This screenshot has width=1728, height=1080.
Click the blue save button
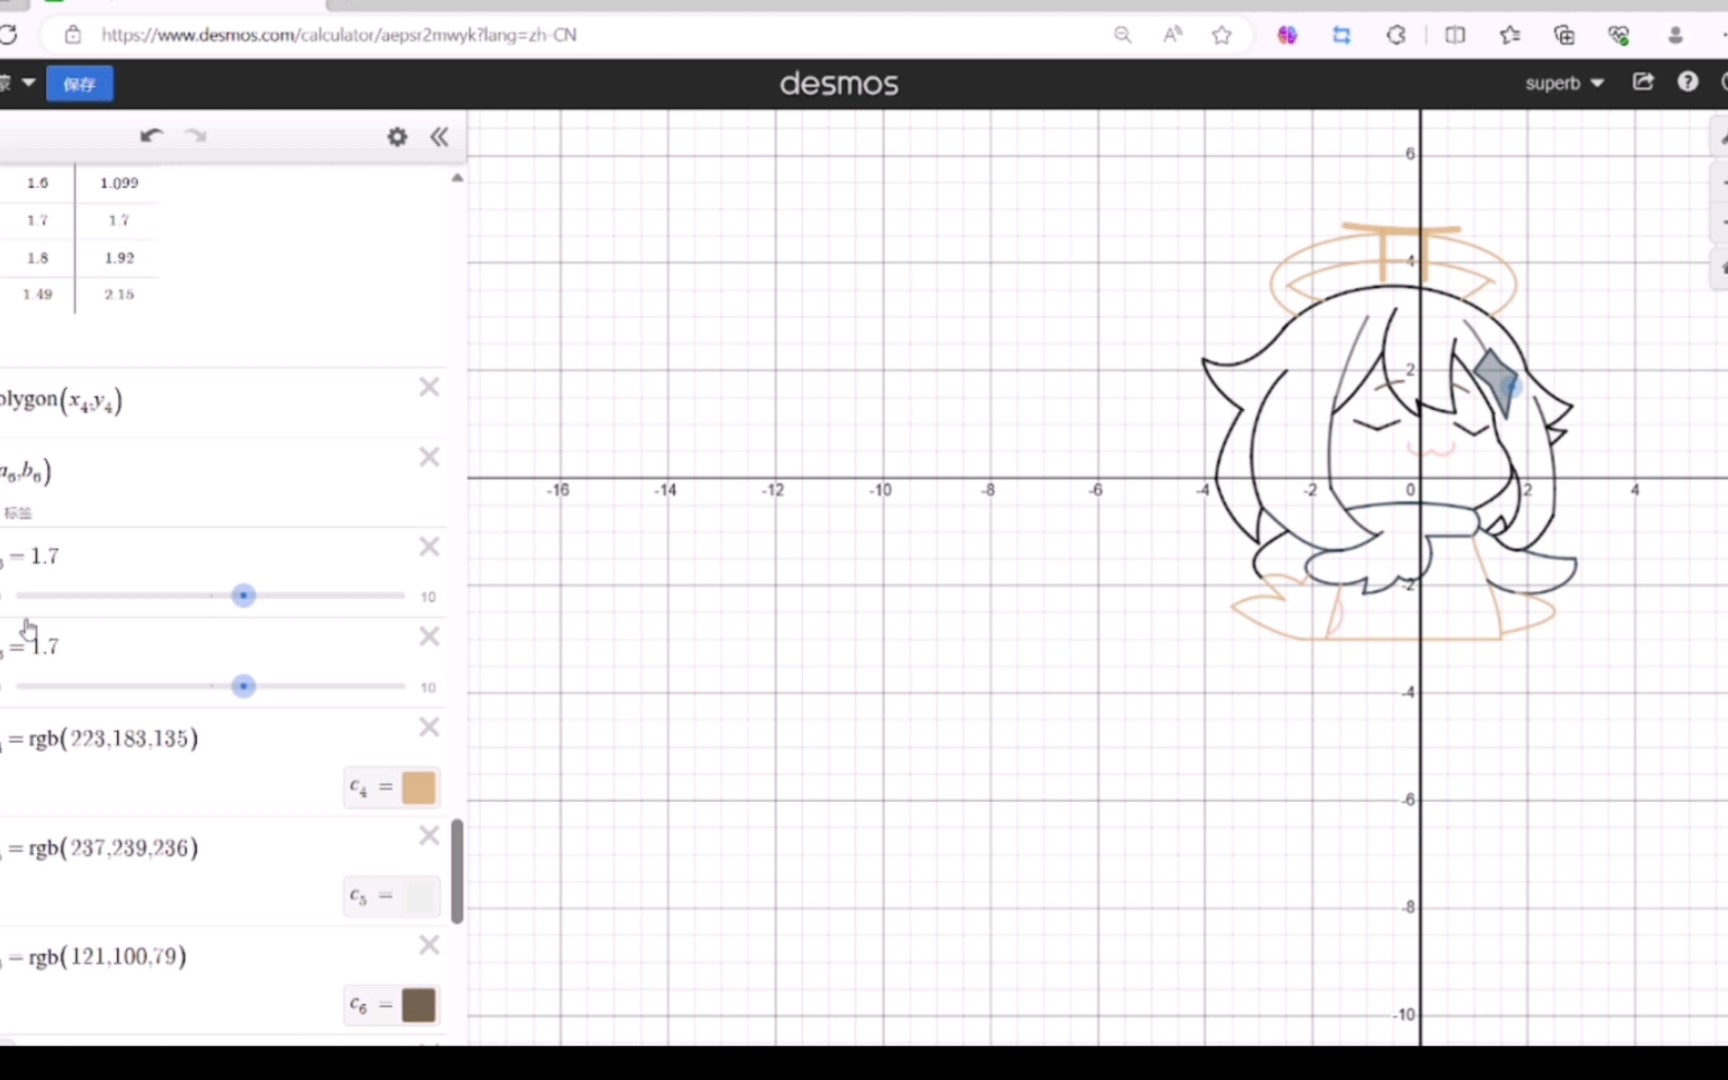pos(80,84)
